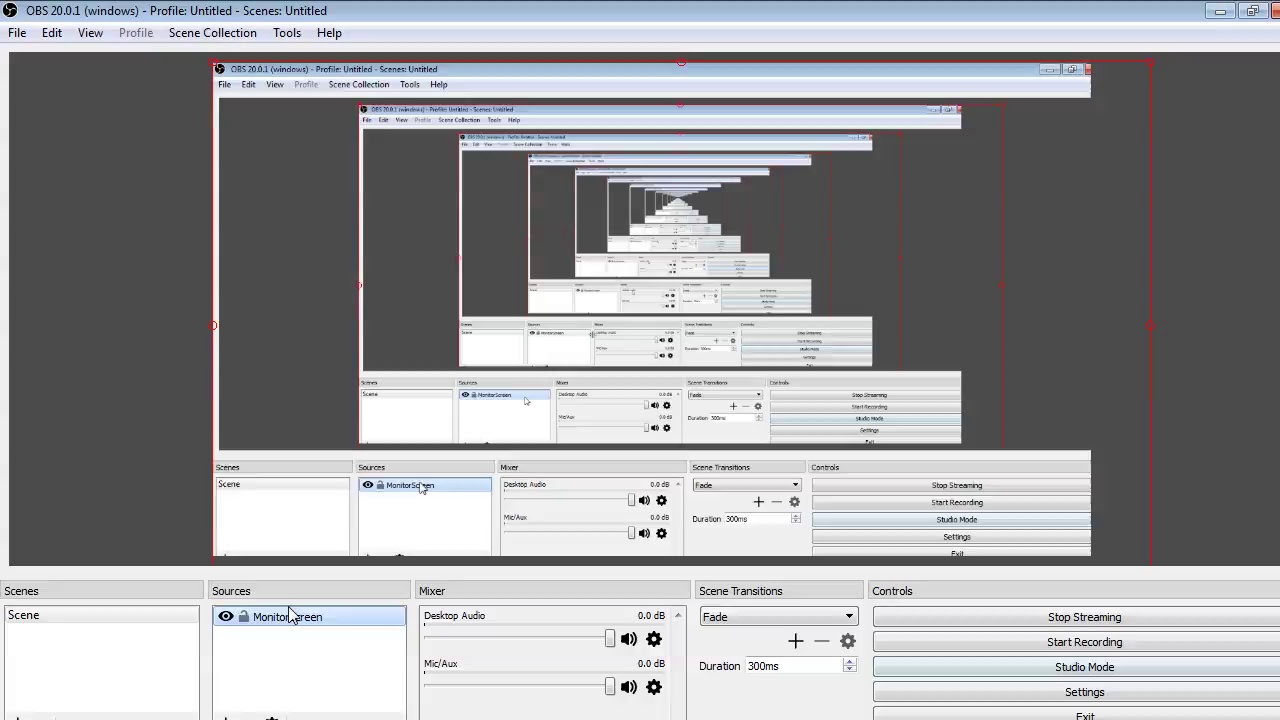The height and width of the screenshot is (720, 1280).
Task: Click the right-edge red handle of source
Action: [1151, 325]
